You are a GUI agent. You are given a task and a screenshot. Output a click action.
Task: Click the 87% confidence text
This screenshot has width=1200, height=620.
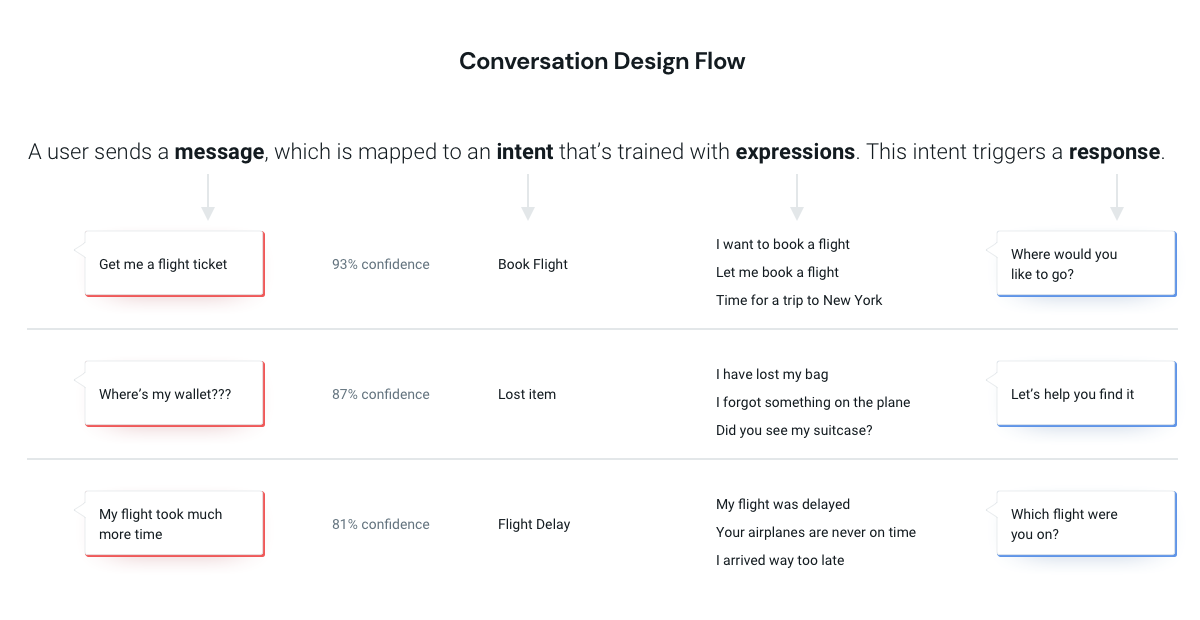pyautogui.click(x=381, y=394)
